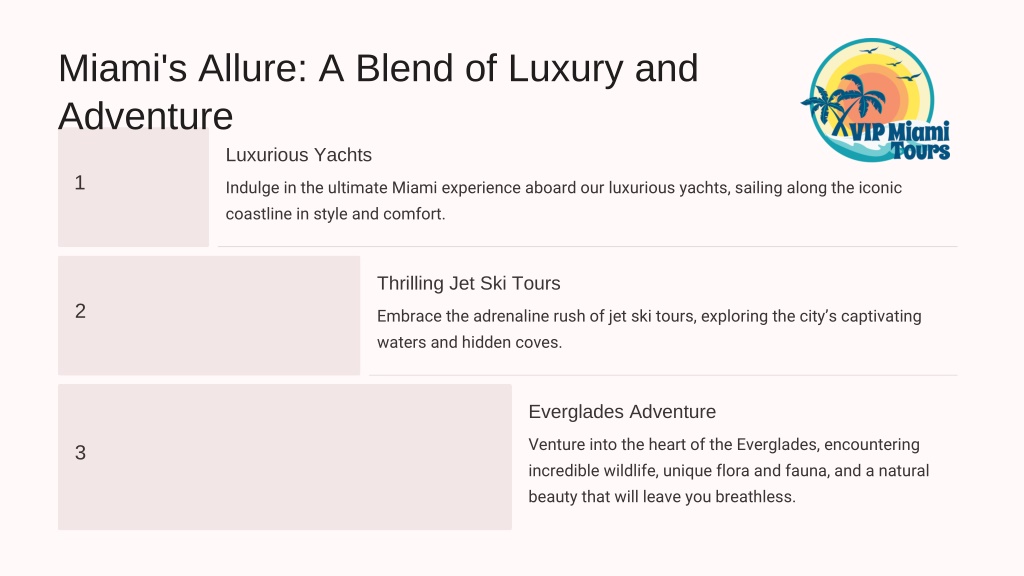
Task: Click the digit 2 label
Action: [80, 311]
